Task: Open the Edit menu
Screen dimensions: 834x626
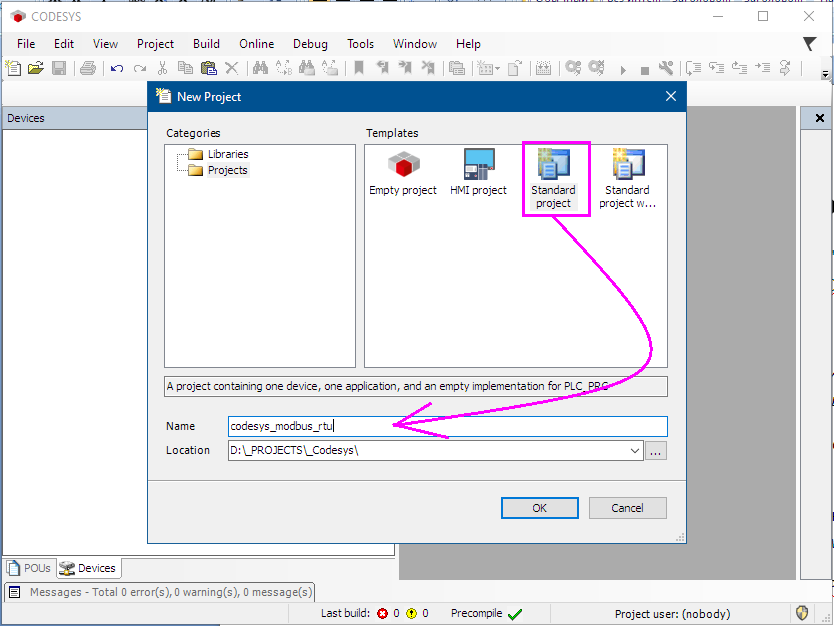Action: [64, 44]
